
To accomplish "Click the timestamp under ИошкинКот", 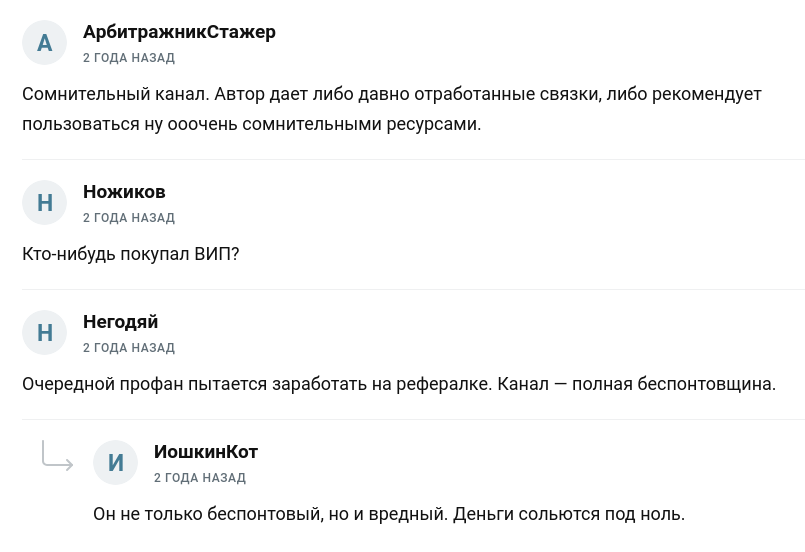I will (x=200, y=478).
